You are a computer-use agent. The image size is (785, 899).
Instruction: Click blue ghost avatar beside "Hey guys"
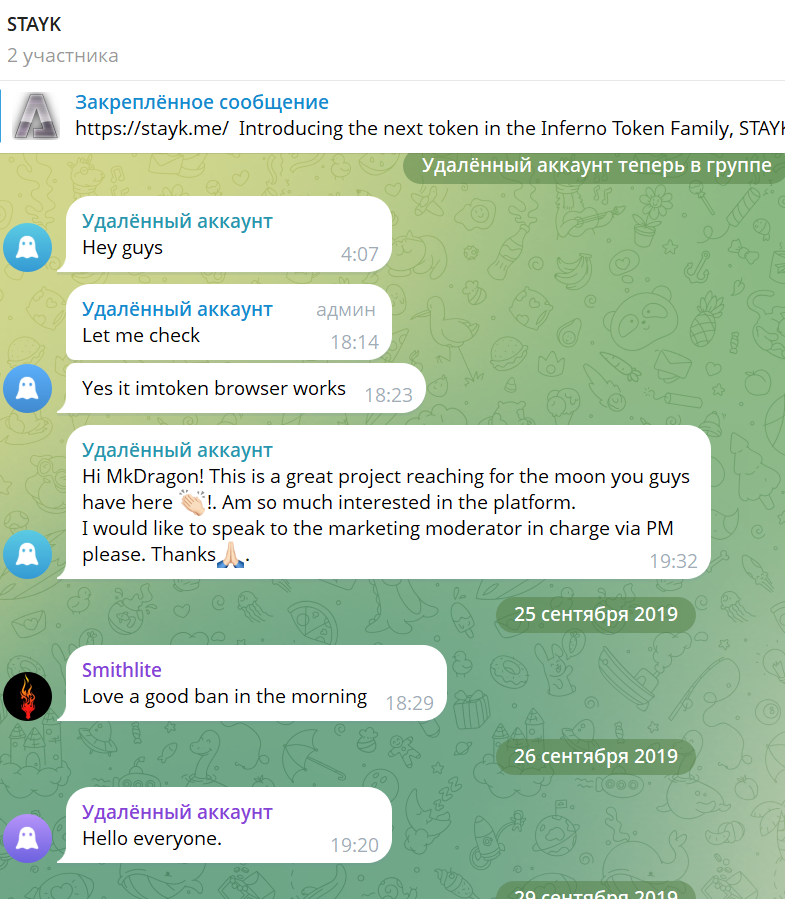point(28,248)
